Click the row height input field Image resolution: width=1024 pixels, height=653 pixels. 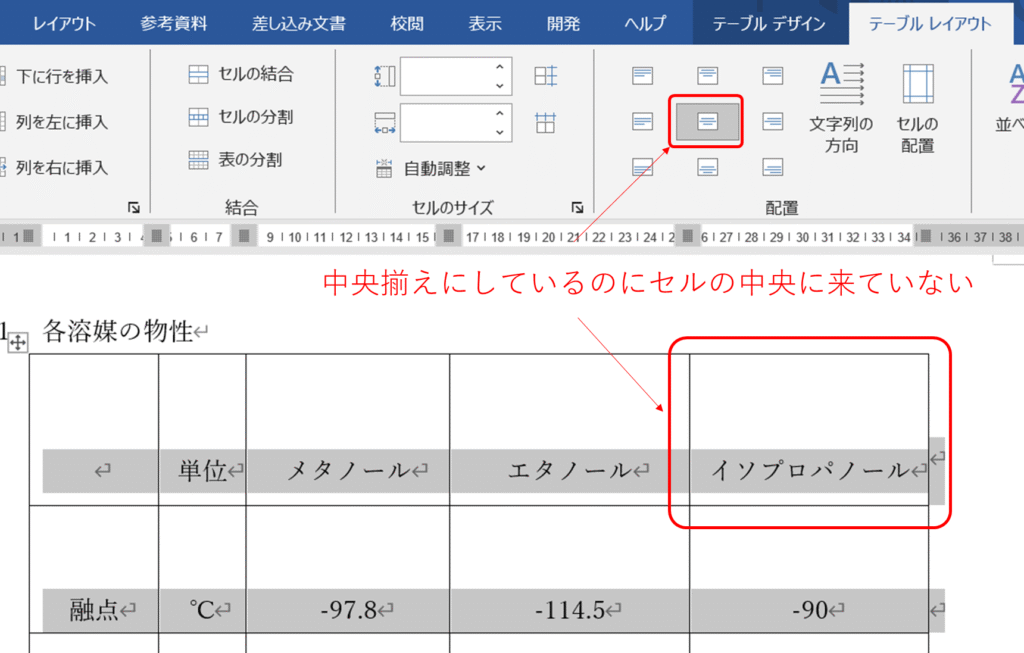445,76
